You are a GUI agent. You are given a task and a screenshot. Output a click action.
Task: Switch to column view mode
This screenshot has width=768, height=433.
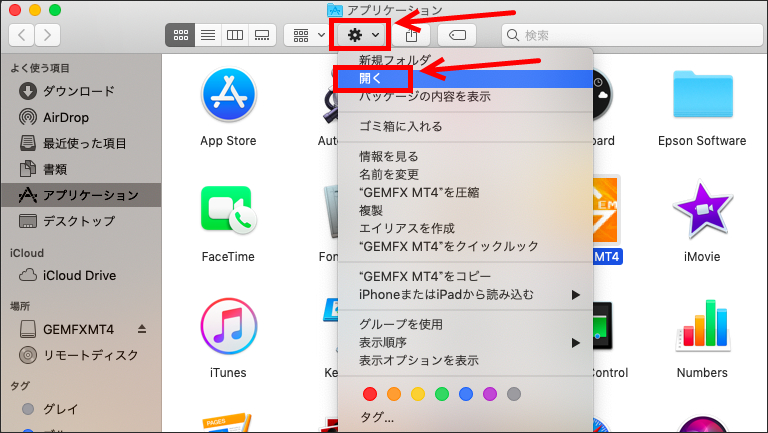[x=235, y=35]
